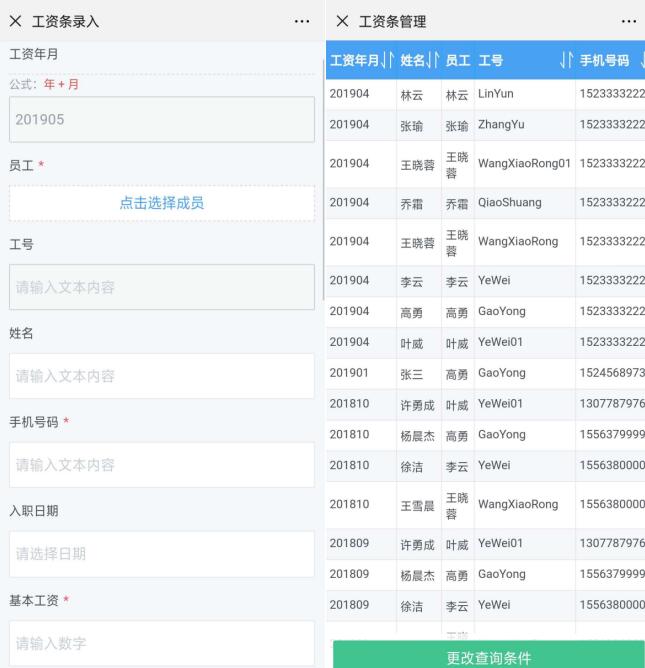Select the WangXiaoRong01 工号 cell

pyautogui.click(x=524, y=164)
